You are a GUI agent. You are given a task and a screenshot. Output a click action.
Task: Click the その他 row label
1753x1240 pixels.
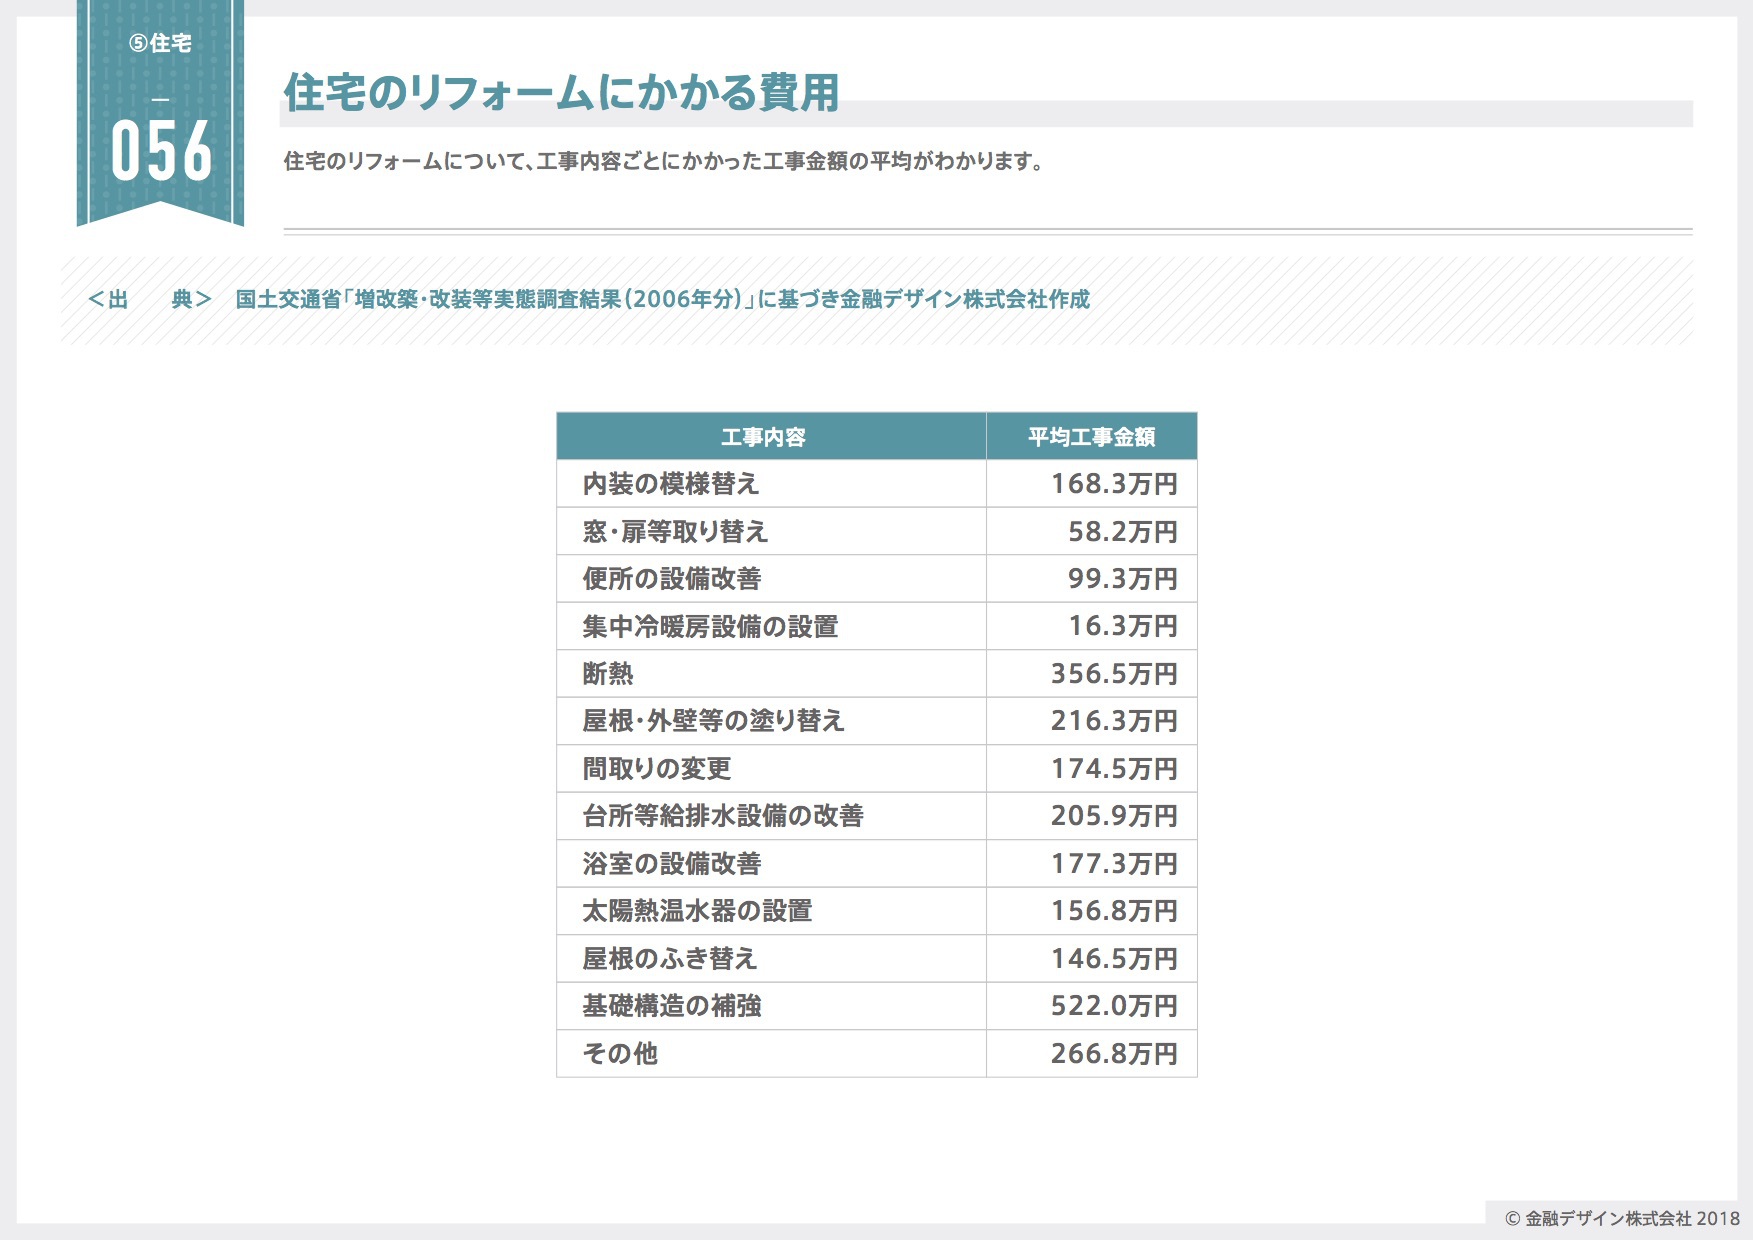click(x=620, y=1054)
